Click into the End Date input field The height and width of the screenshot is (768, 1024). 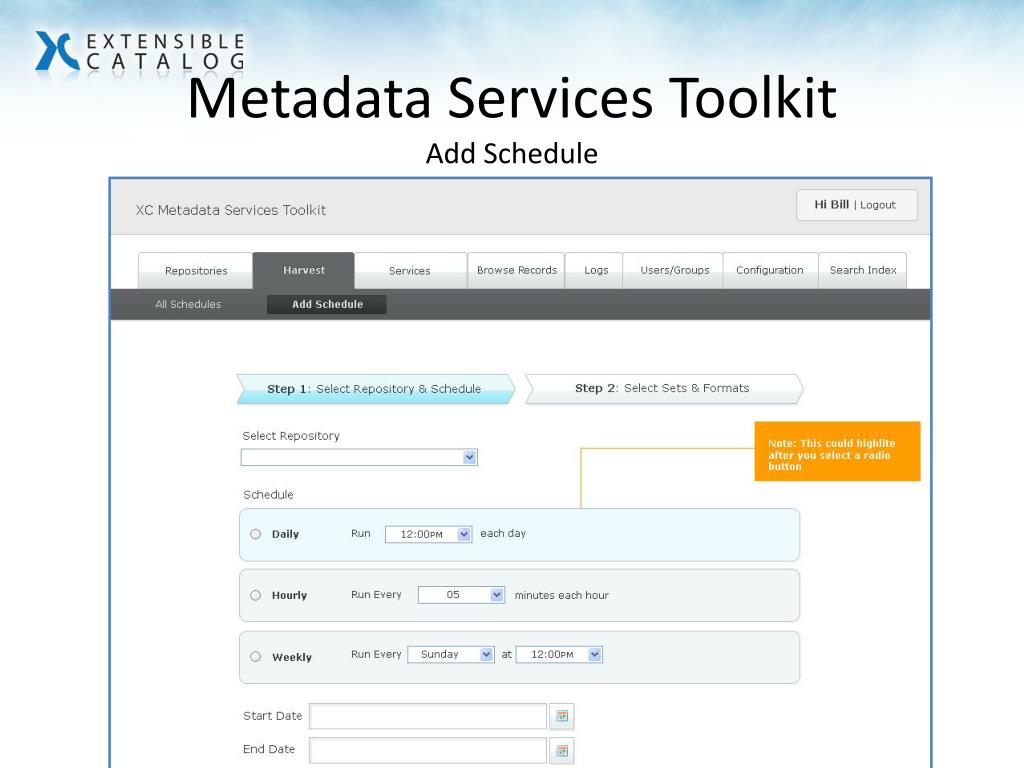428,751
